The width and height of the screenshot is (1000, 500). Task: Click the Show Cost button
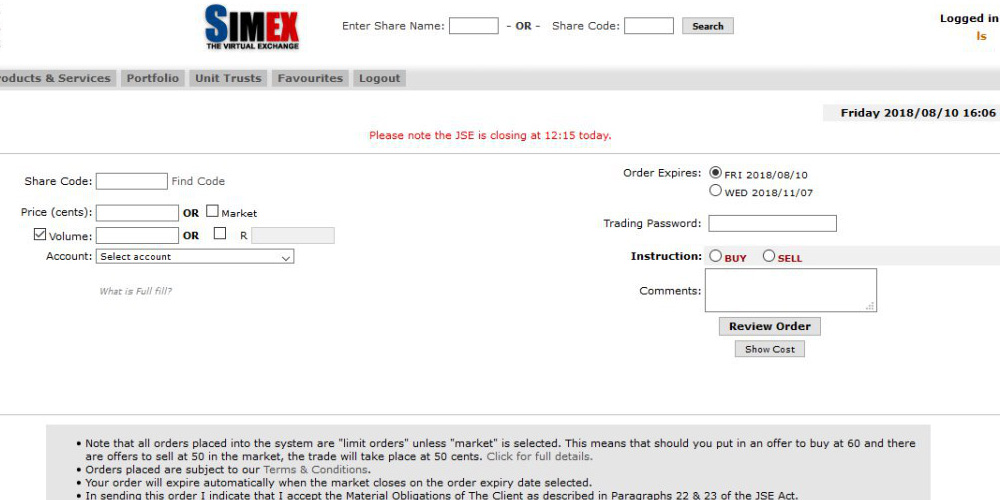click(x=770, y=349)
